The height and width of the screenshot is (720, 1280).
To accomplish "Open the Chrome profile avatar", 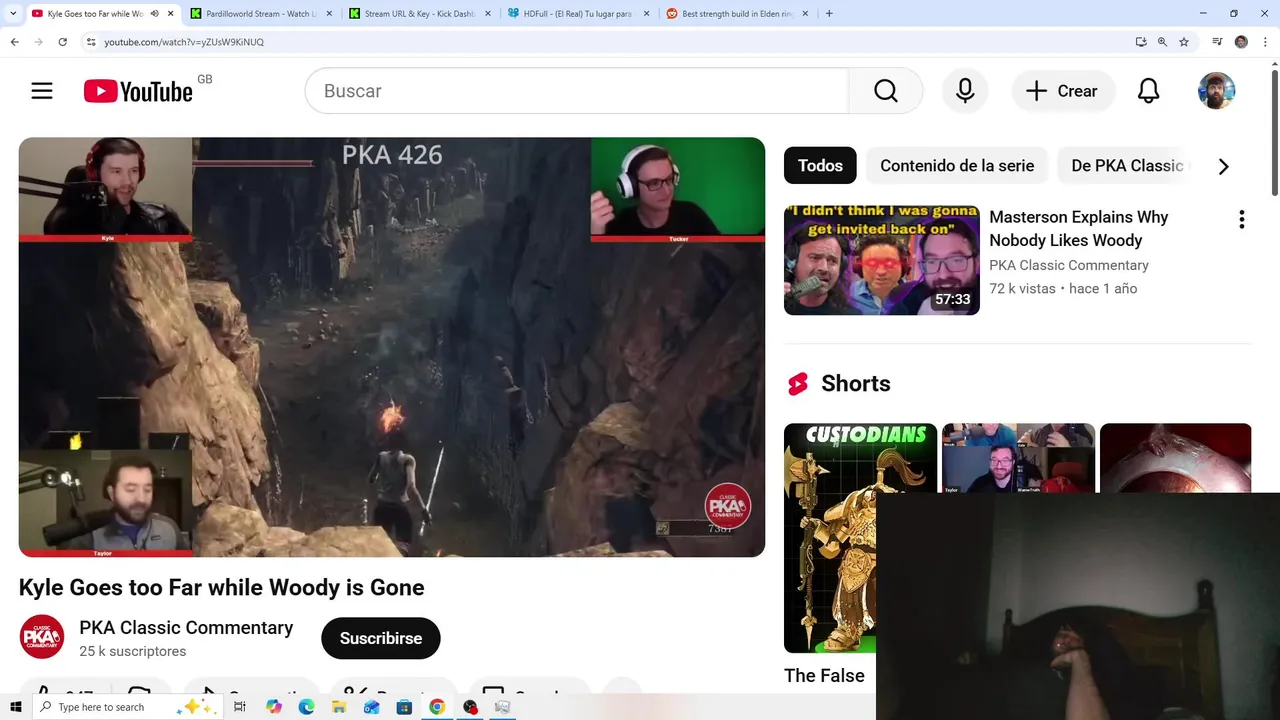I will tap(1241, 42).
